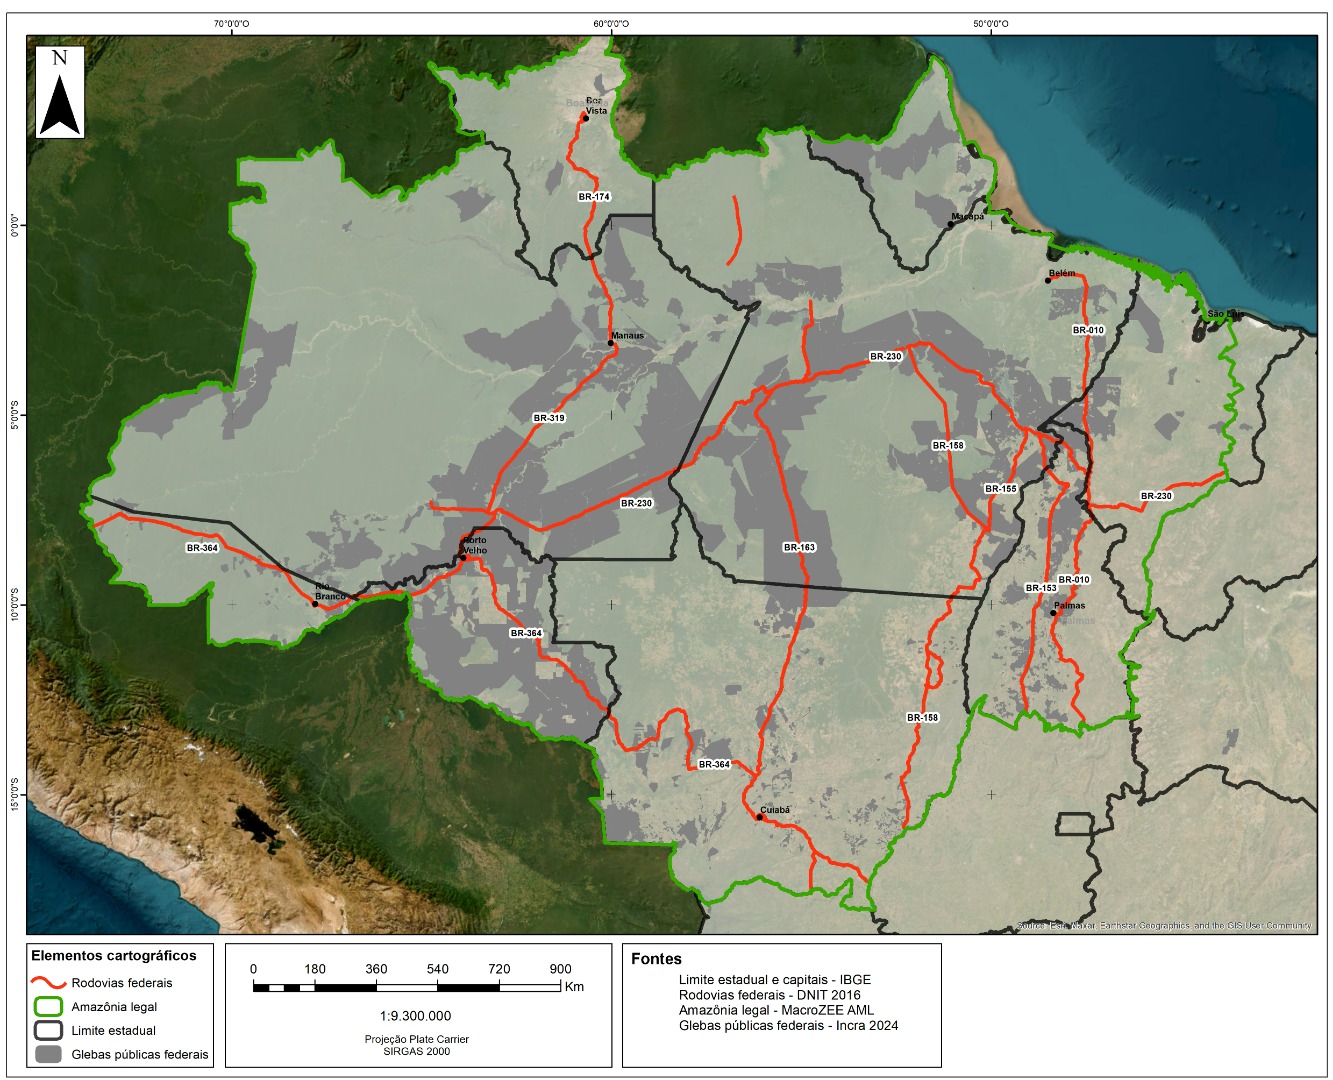Click the red Rodovias federais legend line

[48, 983]
